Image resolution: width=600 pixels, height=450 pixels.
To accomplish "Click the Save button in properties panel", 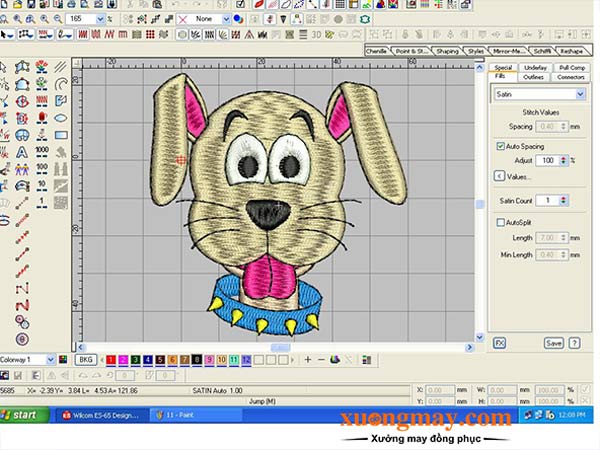I will (553, 342).
